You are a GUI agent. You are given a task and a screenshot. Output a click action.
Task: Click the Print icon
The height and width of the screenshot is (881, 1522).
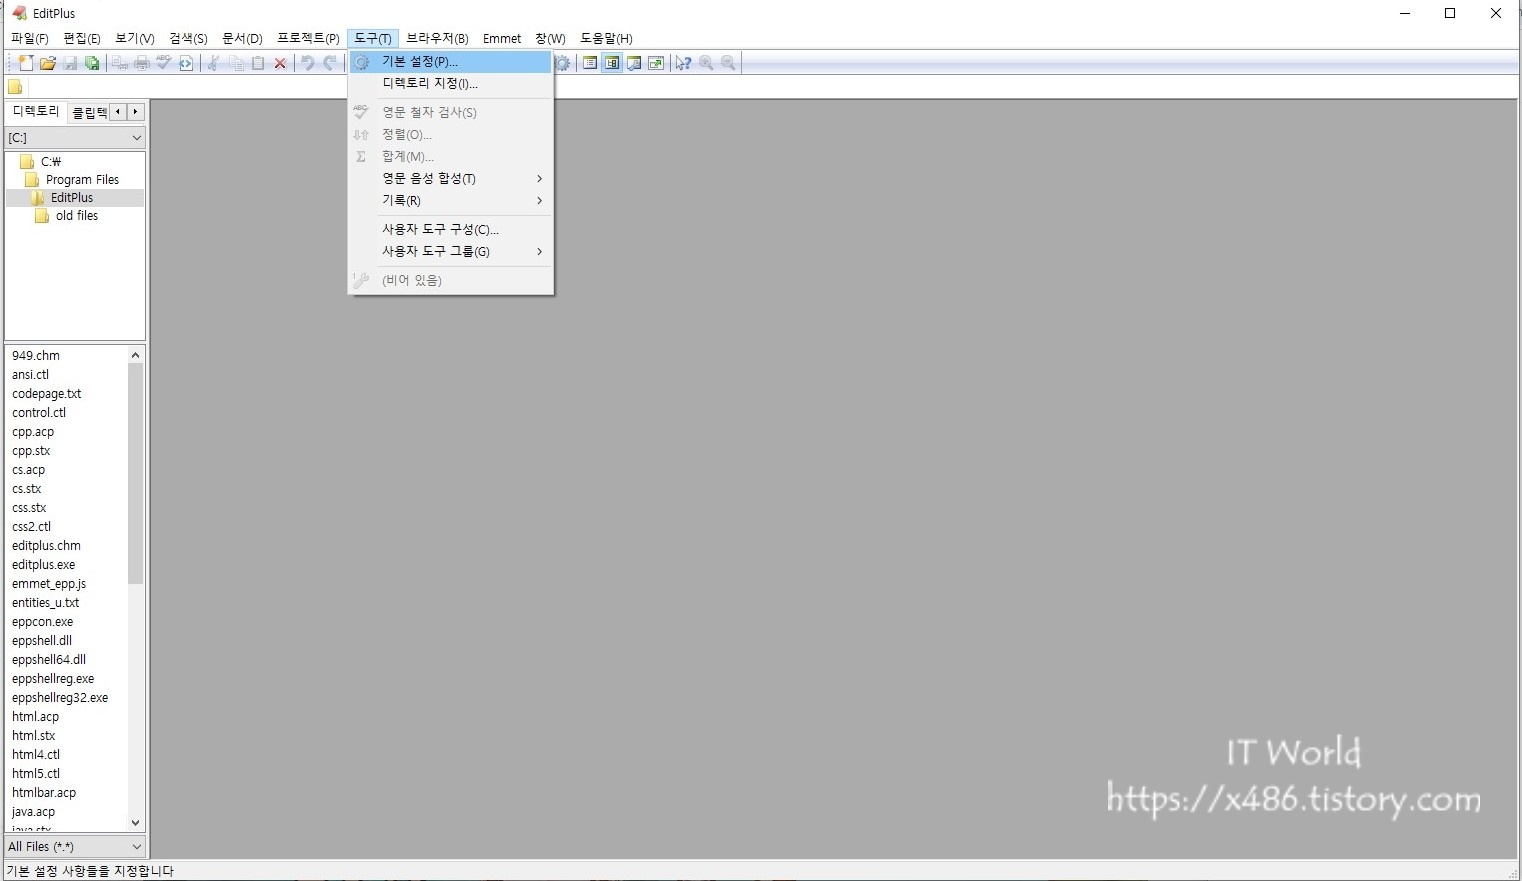142,63
